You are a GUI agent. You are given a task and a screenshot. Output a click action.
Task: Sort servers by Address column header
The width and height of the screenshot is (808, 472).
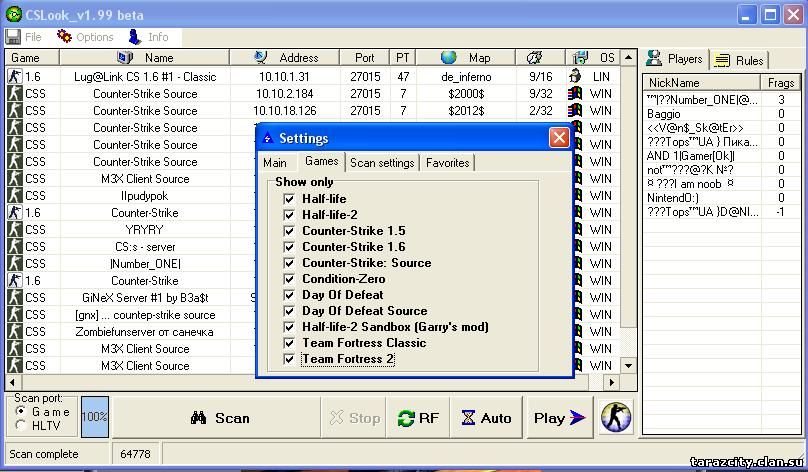point(284,58)
